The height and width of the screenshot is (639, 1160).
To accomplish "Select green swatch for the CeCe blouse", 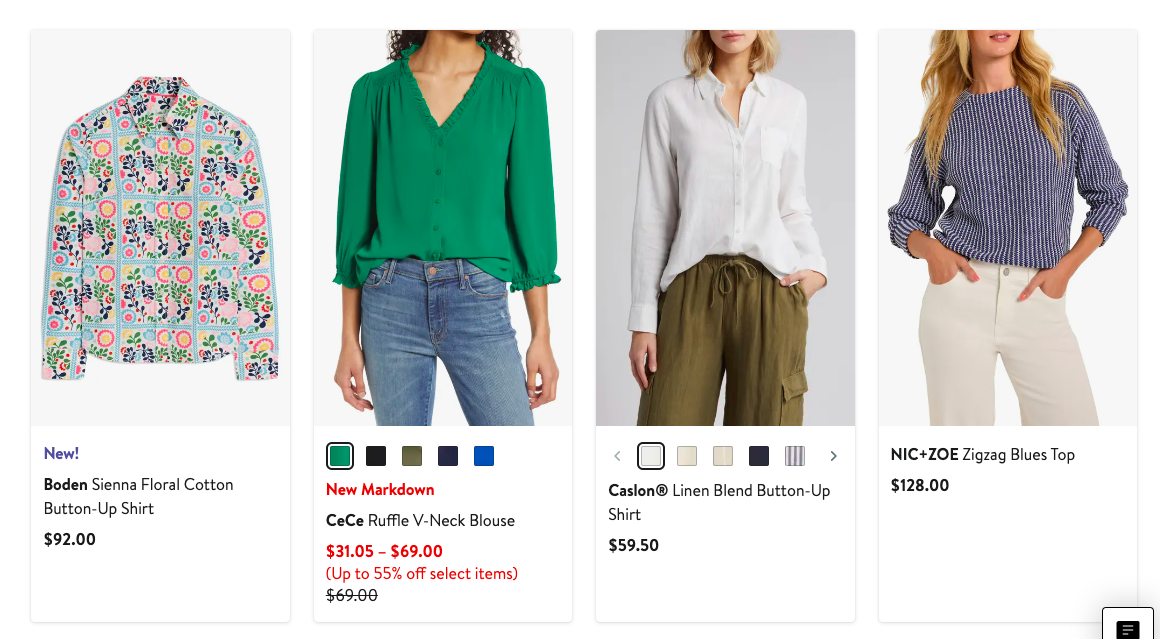I will click(340, 456).
